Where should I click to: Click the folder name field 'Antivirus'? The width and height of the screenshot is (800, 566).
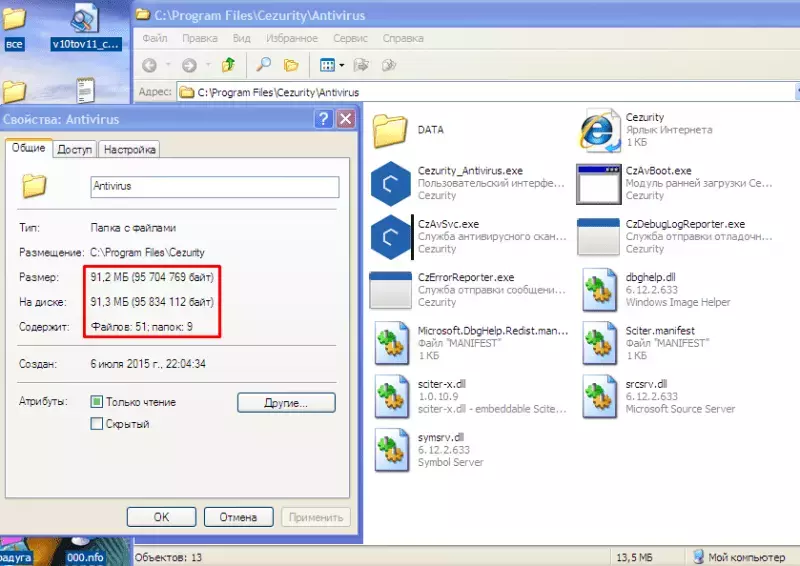point(215,187)
